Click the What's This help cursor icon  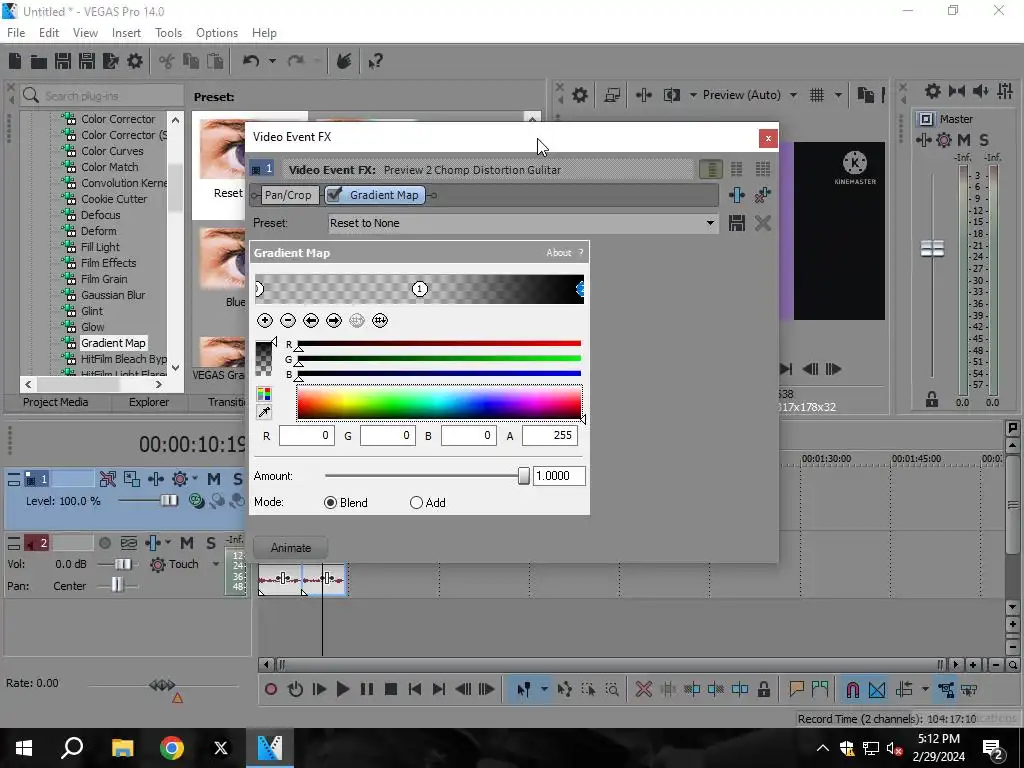tap(375, 61)
